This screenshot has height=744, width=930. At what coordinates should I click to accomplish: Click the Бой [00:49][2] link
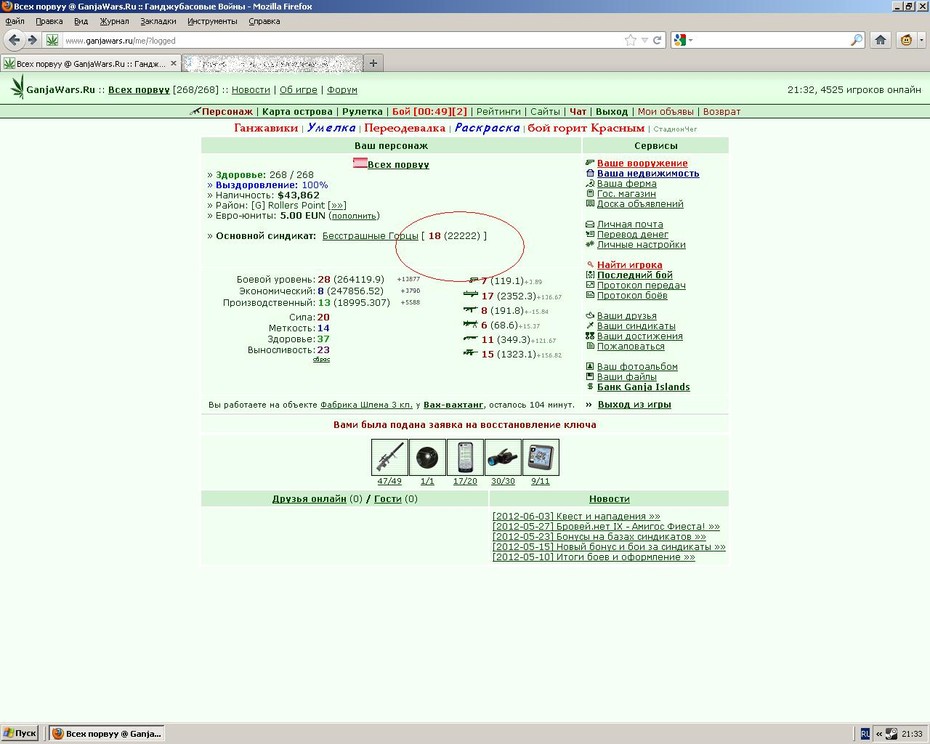pos(429,112)
